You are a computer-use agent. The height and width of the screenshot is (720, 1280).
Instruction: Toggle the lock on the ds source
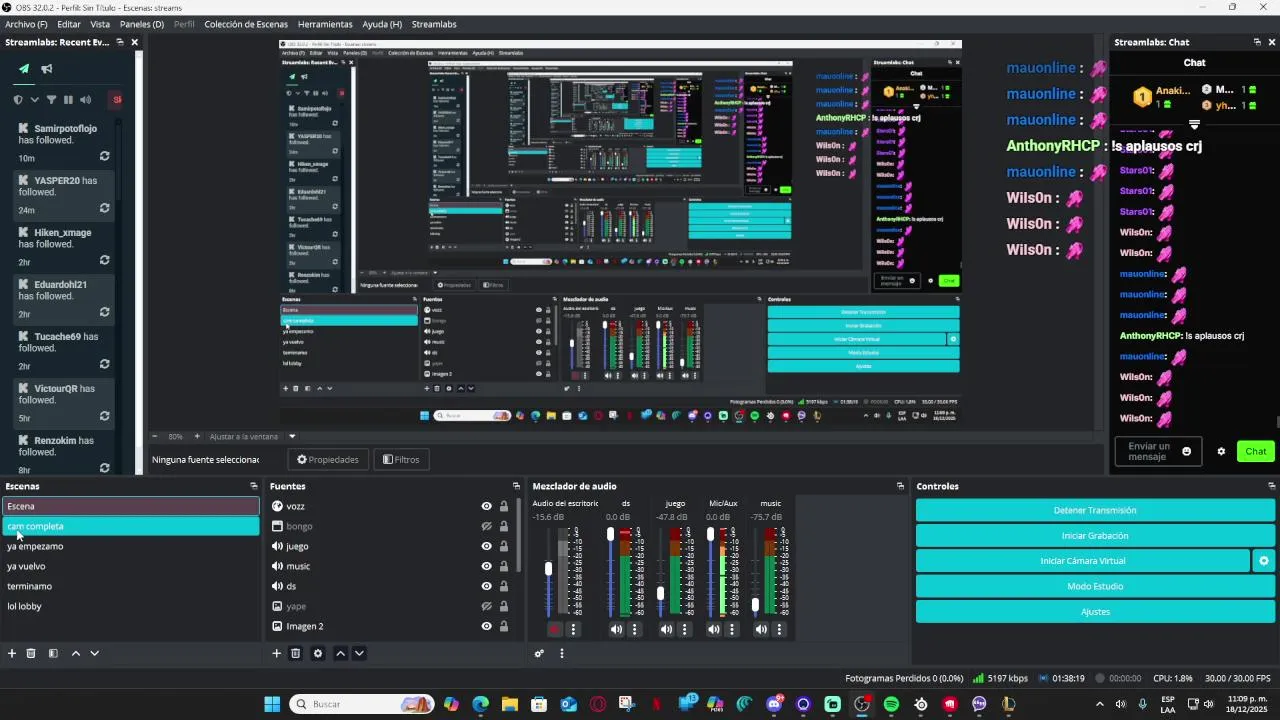[x=504, y=586]
